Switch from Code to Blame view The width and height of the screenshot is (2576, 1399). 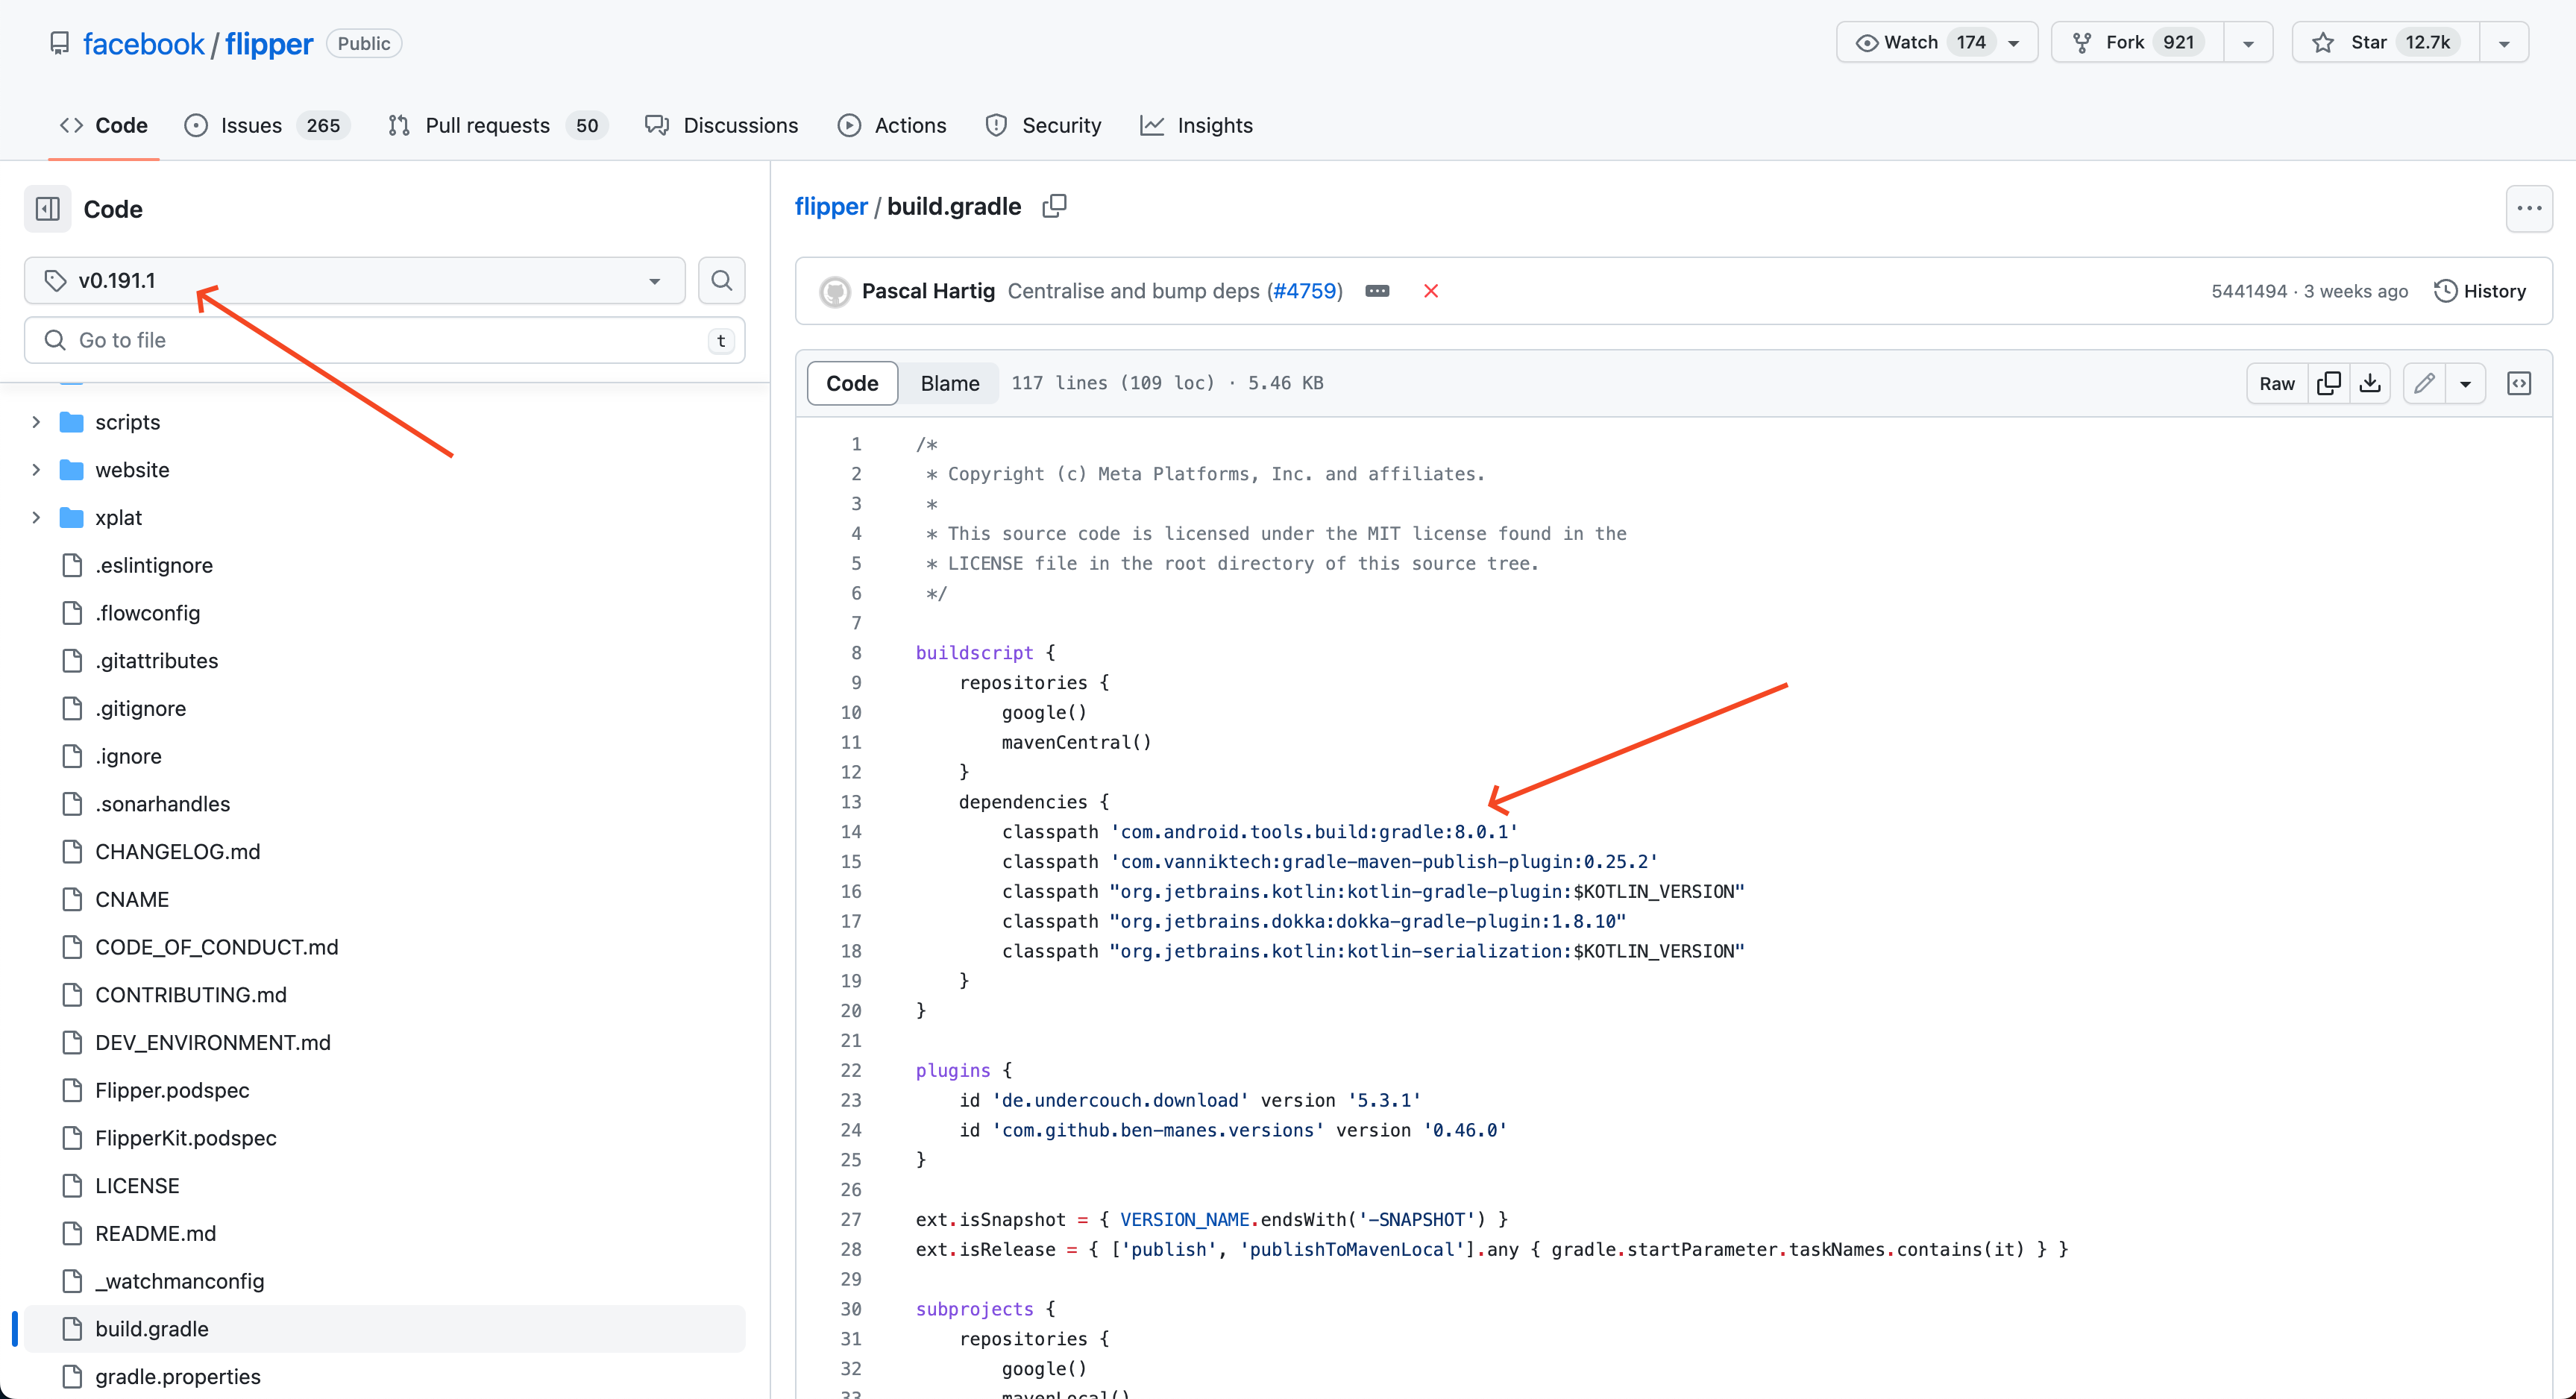[949, 383]
